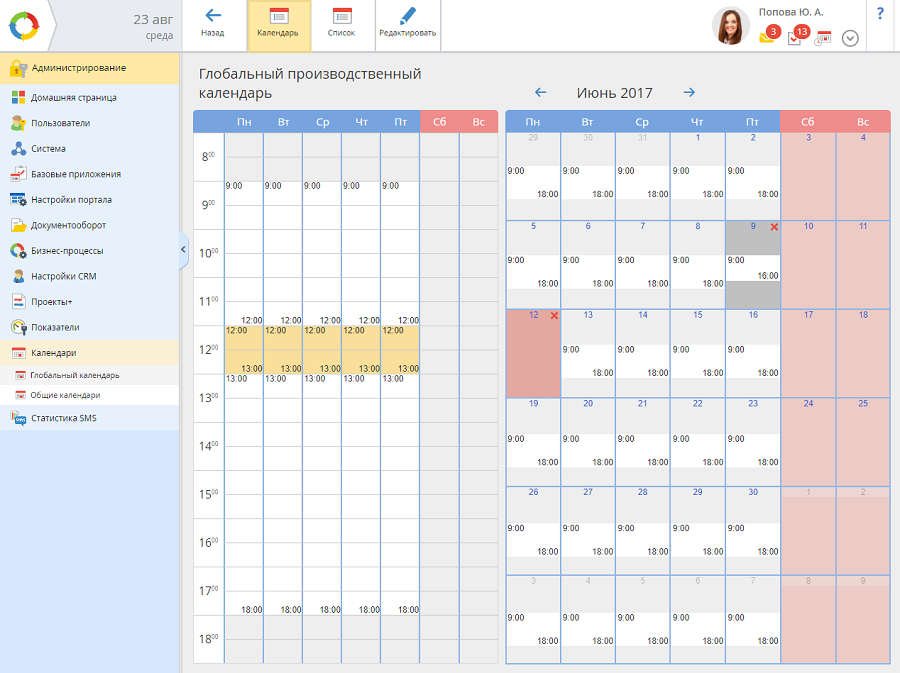Click the ELMA logo icon
This screenshot has width=900, height=673.
coord(23,25)
